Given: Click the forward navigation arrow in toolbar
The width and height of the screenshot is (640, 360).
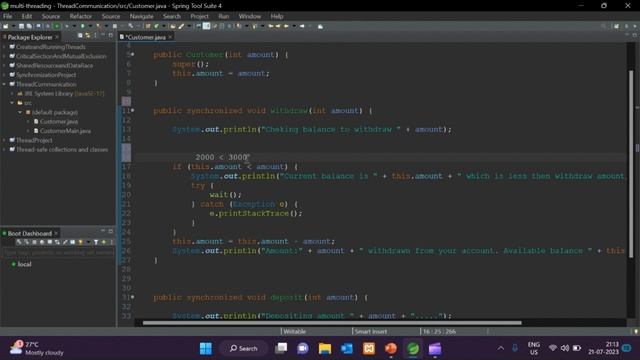Looking at the screenshot, I should tap(302, 26).
